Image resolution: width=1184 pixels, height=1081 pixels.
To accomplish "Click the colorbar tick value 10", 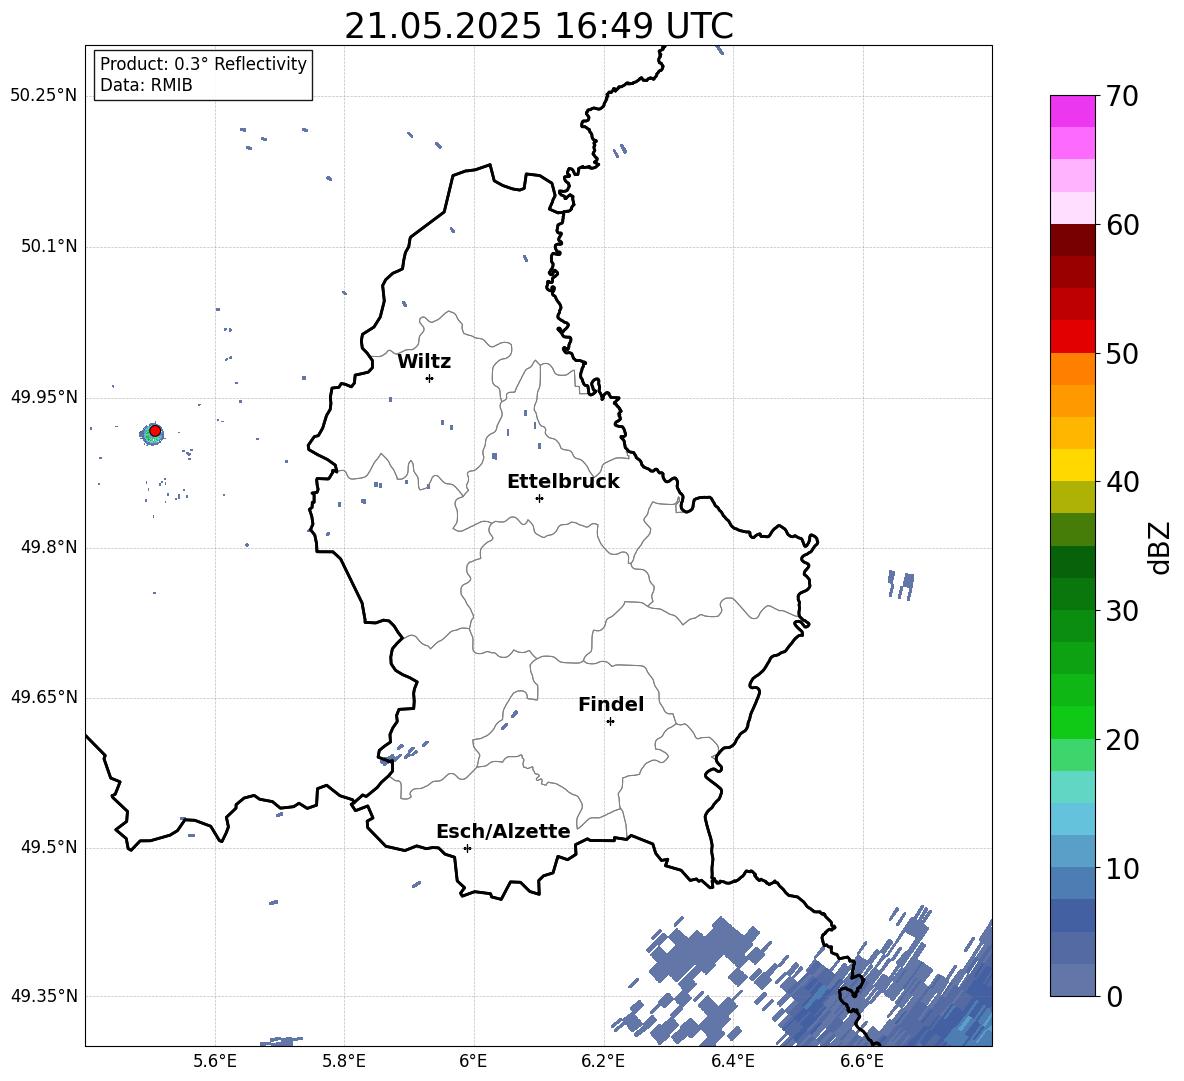I will click(1122, 868).
